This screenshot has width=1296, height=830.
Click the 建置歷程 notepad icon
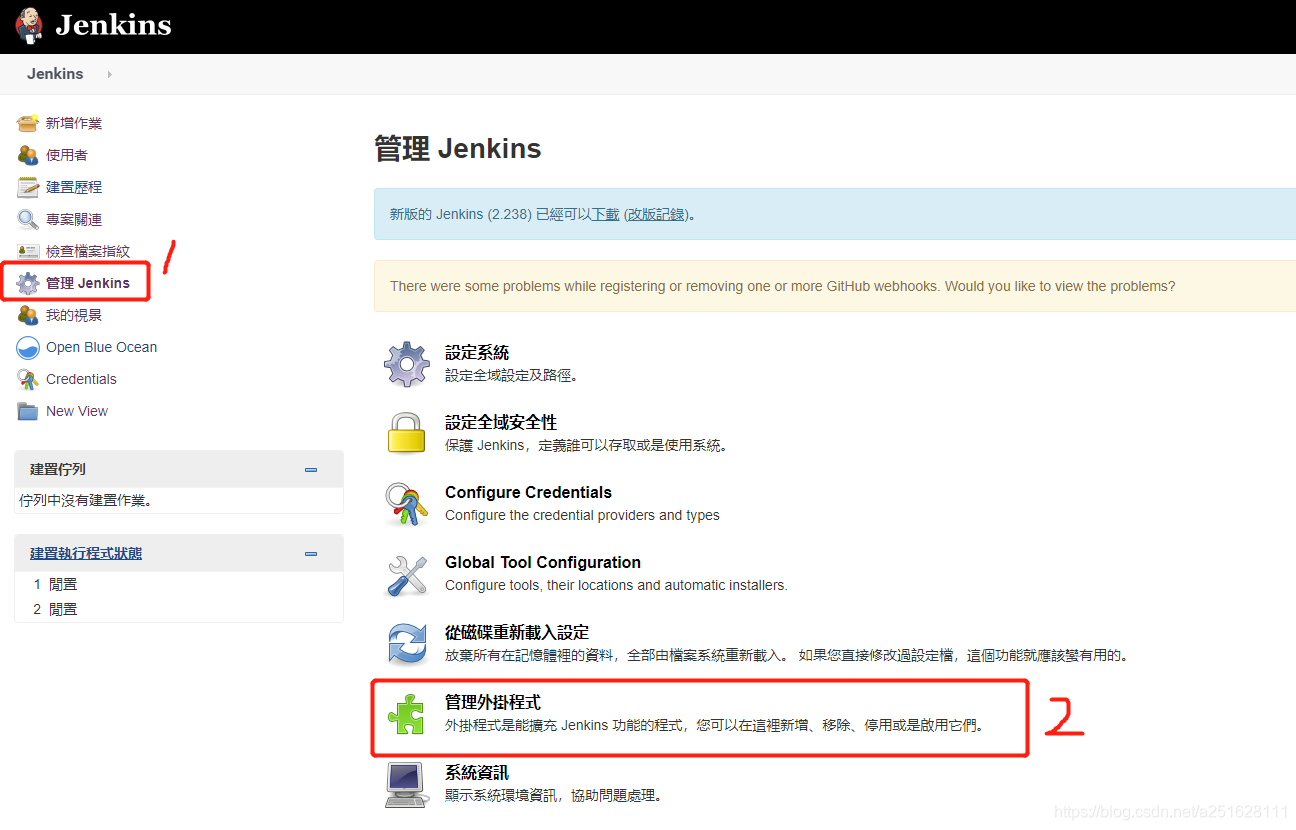point(28,187)
